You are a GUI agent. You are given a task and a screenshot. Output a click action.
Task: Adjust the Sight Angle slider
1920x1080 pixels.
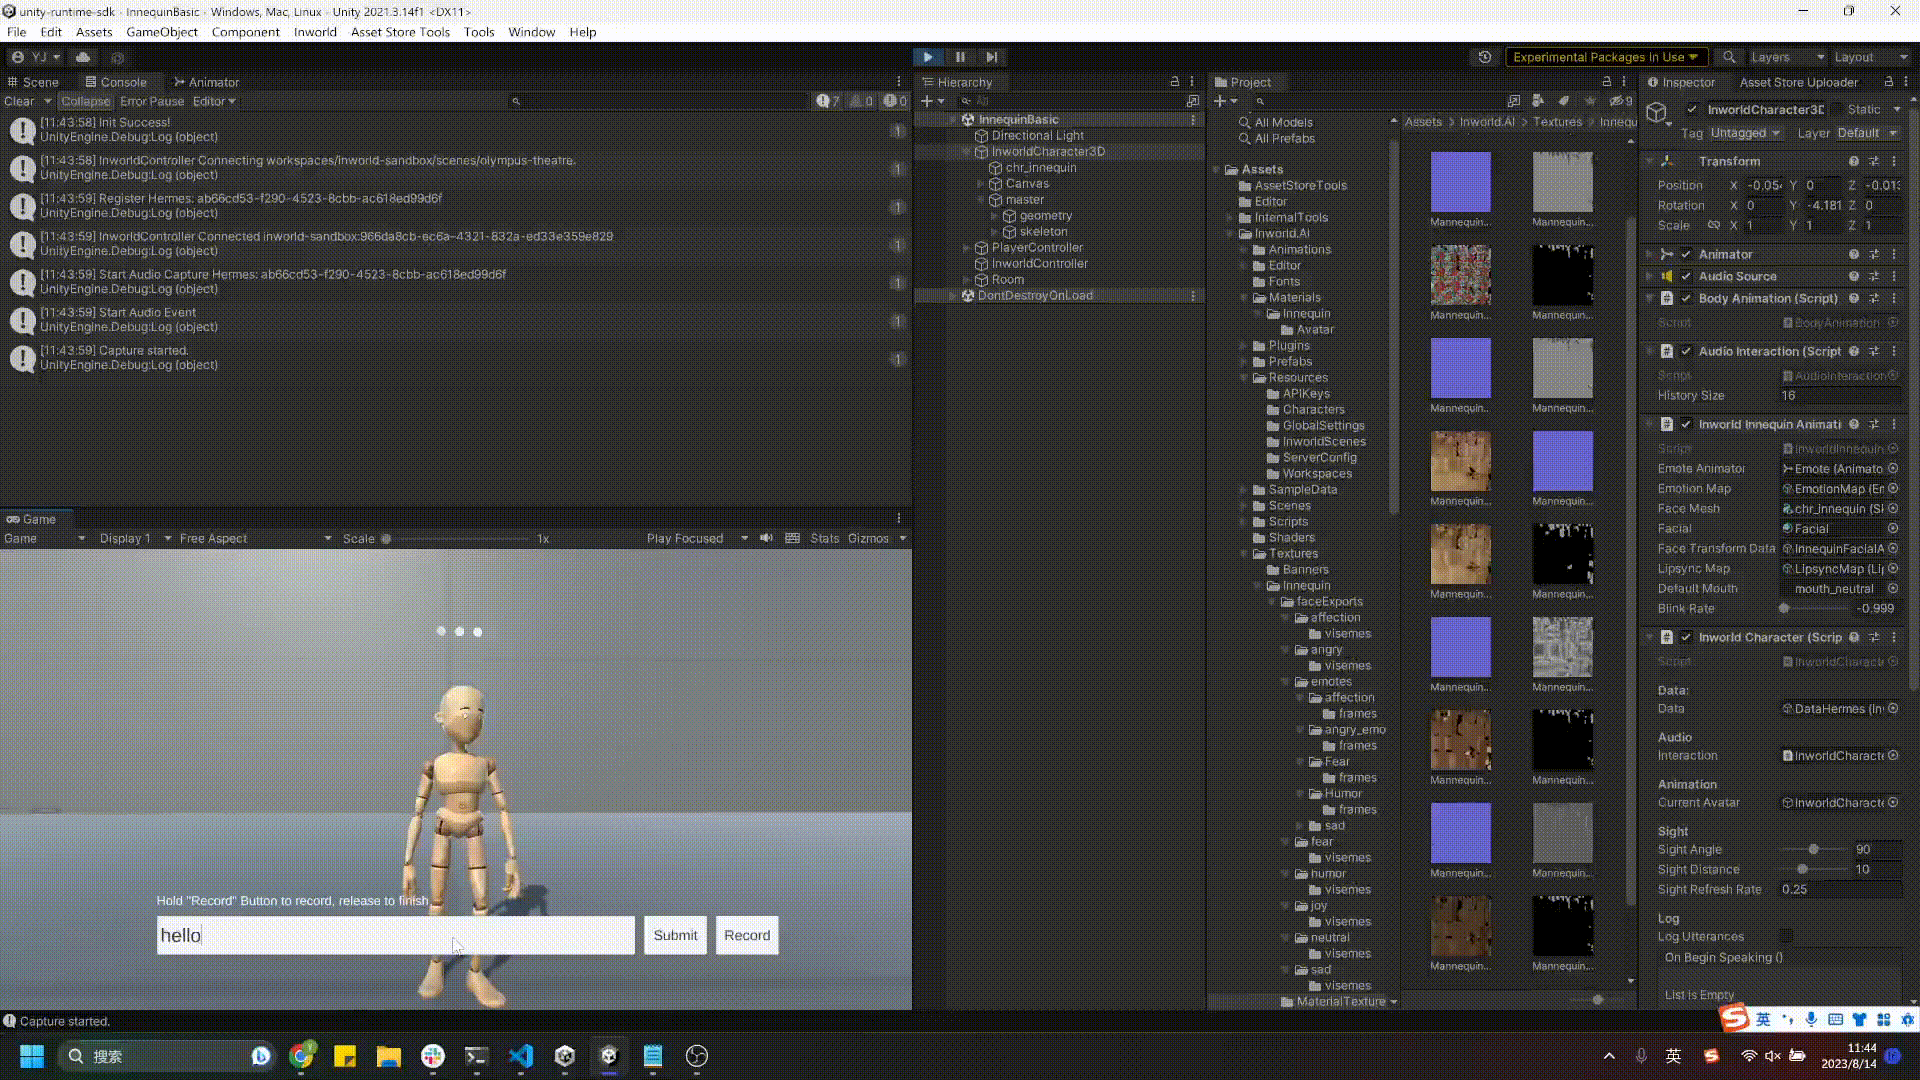1813,850
